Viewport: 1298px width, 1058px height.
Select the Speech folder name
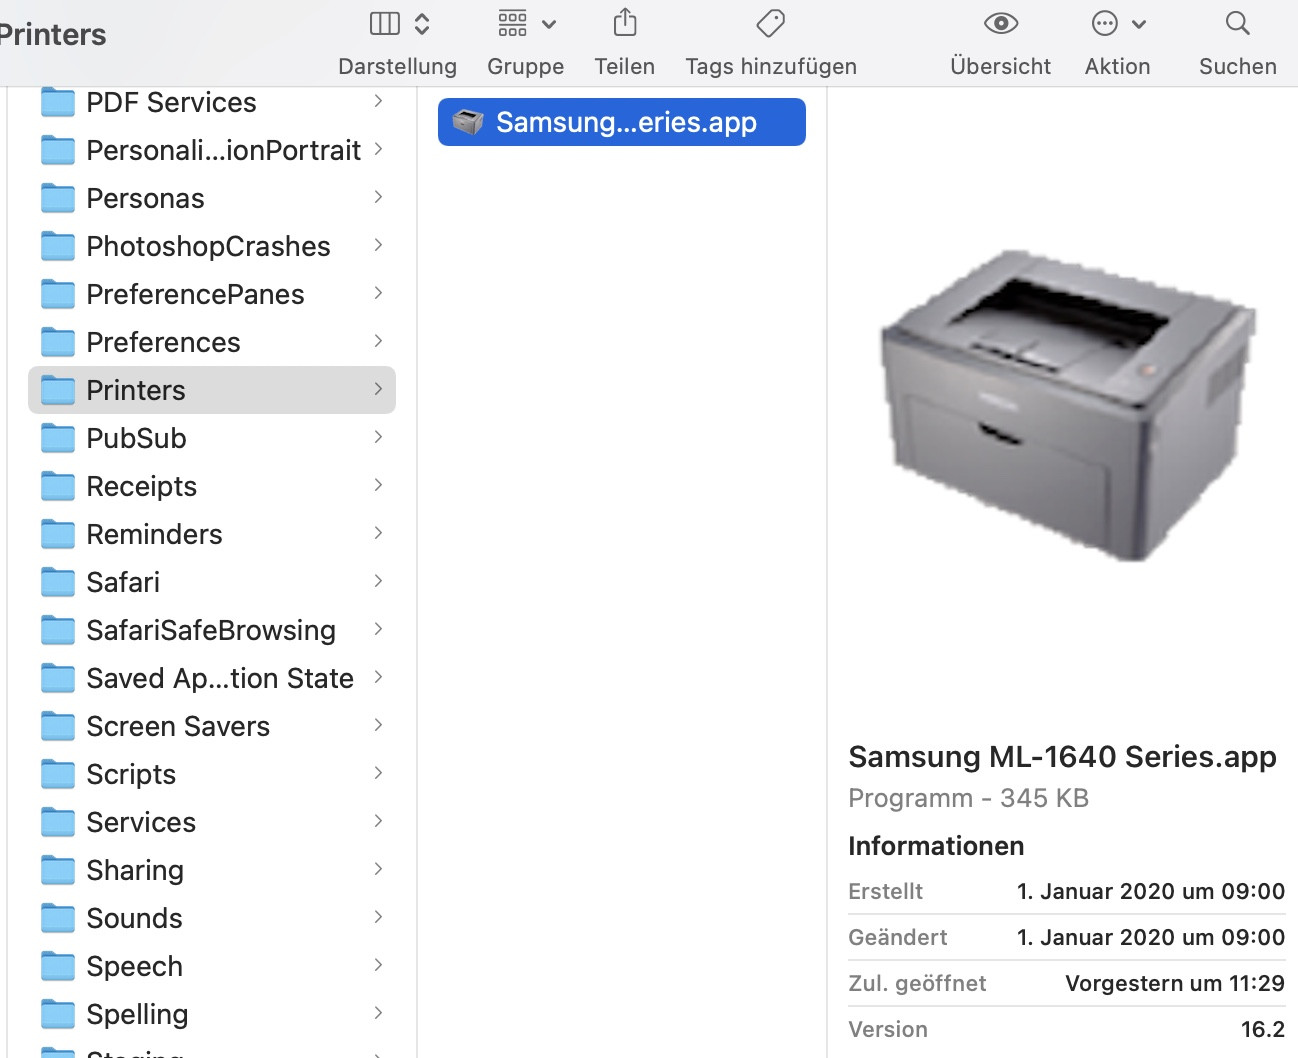click(134, 967)
